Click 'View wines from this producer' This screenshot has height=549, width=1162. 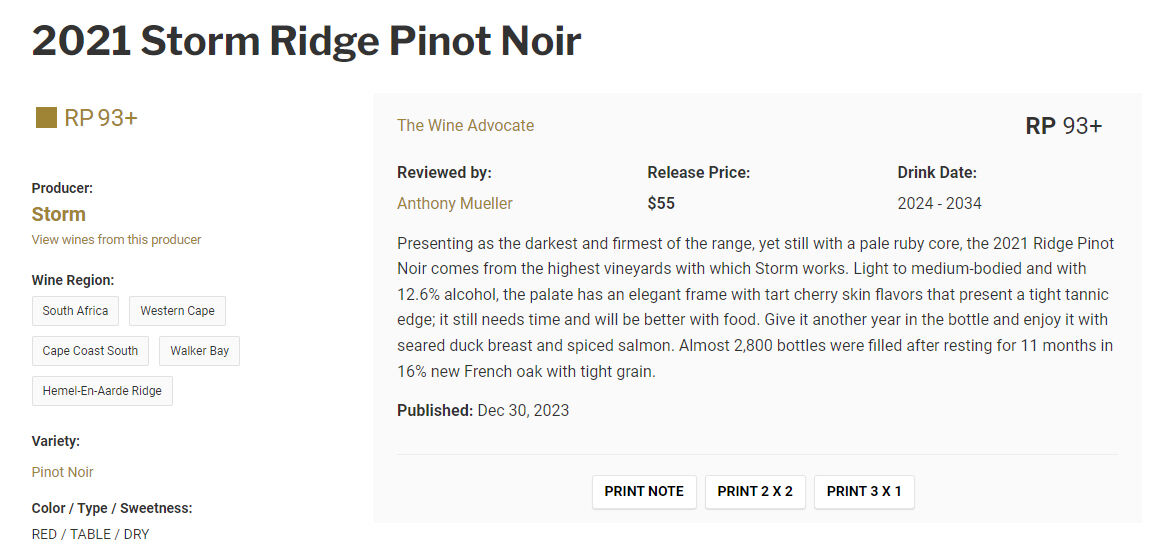pyautogui.click(x=116, y=240)
